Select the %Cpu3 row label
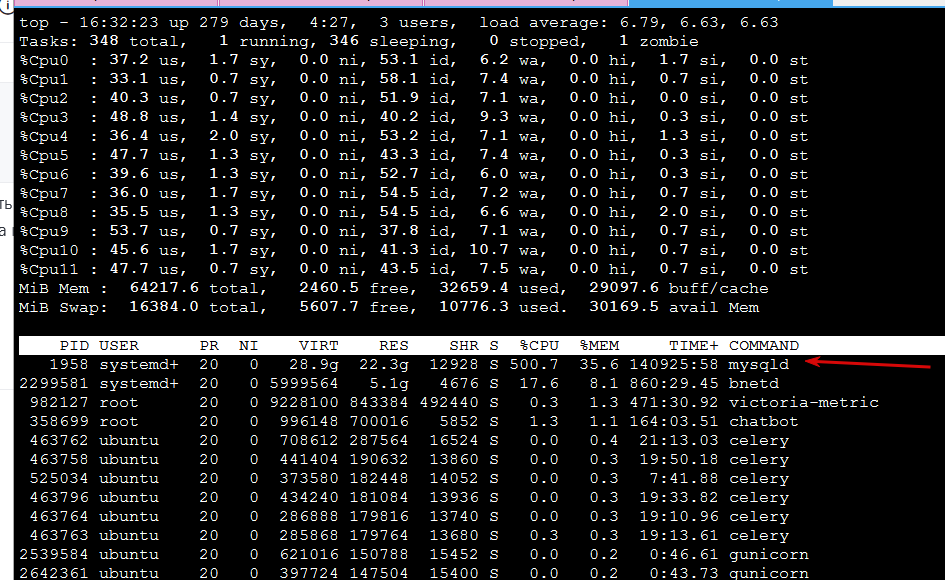945x580 pixels. pyautogui.click(x=44, y=117)
